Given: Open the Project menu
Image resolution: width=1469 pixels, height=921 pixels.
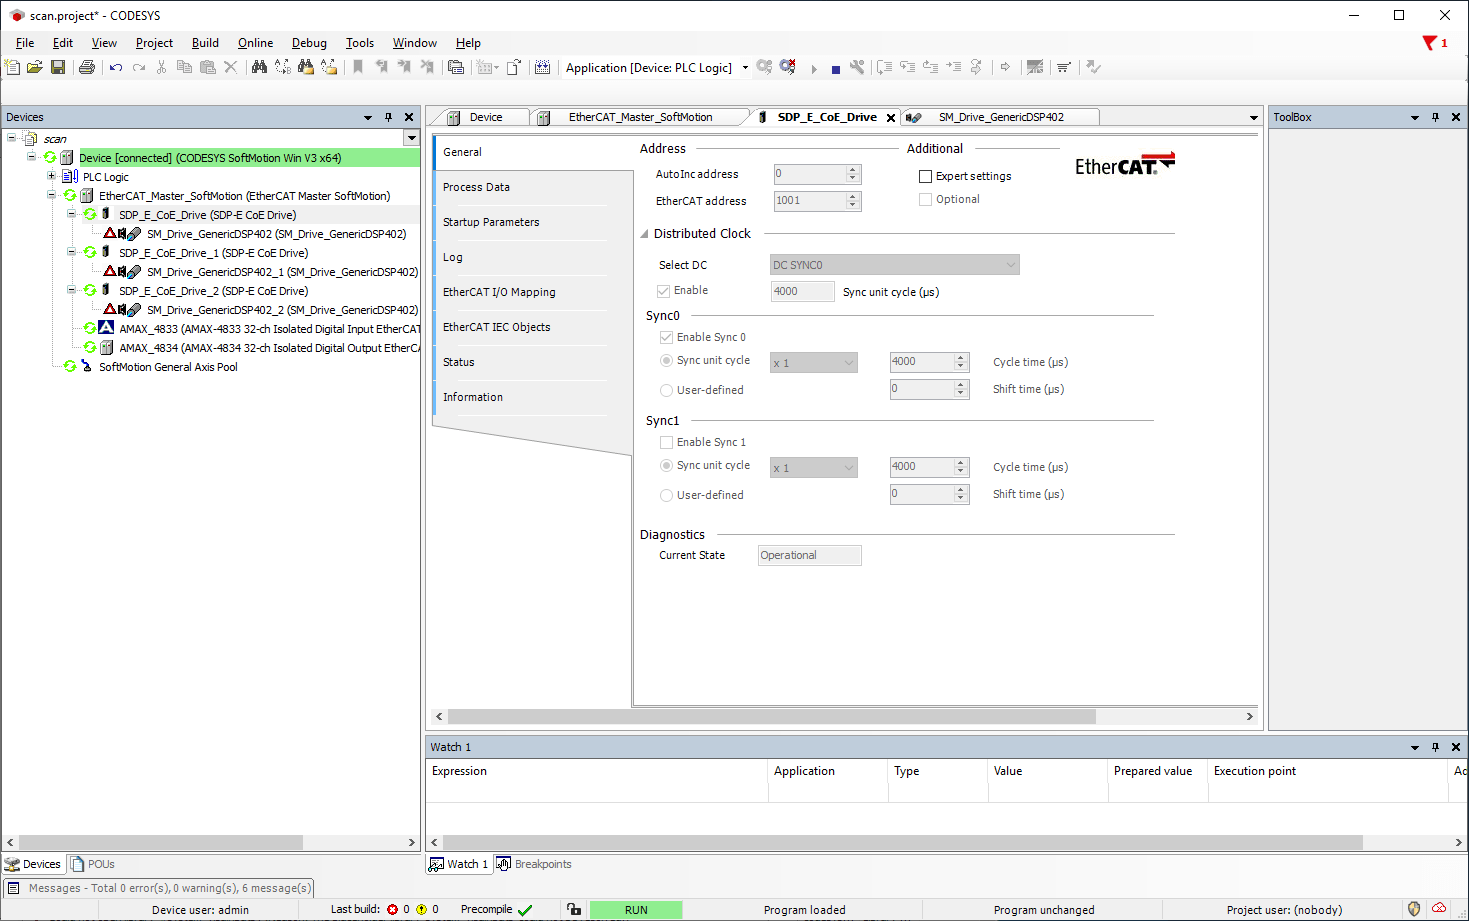Looking at the screenshot, I should point(154,43).
